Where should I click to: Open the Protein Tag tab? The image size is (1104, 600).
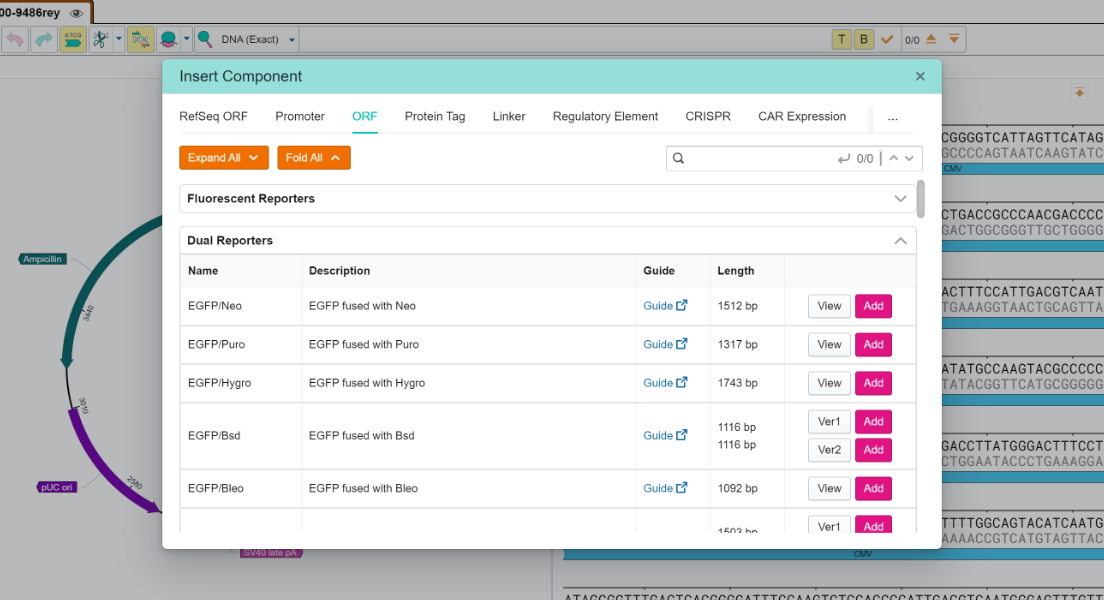[x=434, y=116]
